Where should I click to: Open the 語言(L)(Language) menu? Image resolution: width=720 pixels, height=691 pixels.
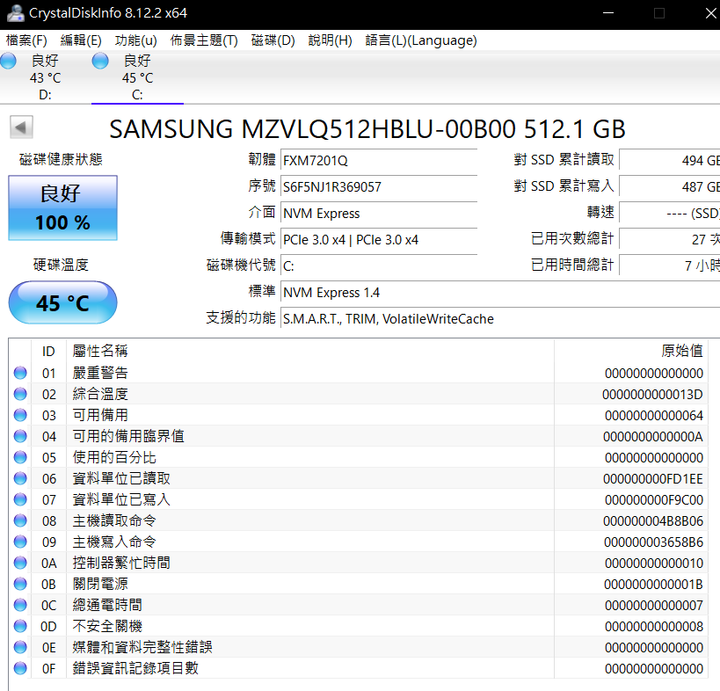pyautogui.click(x=421, y=40)
